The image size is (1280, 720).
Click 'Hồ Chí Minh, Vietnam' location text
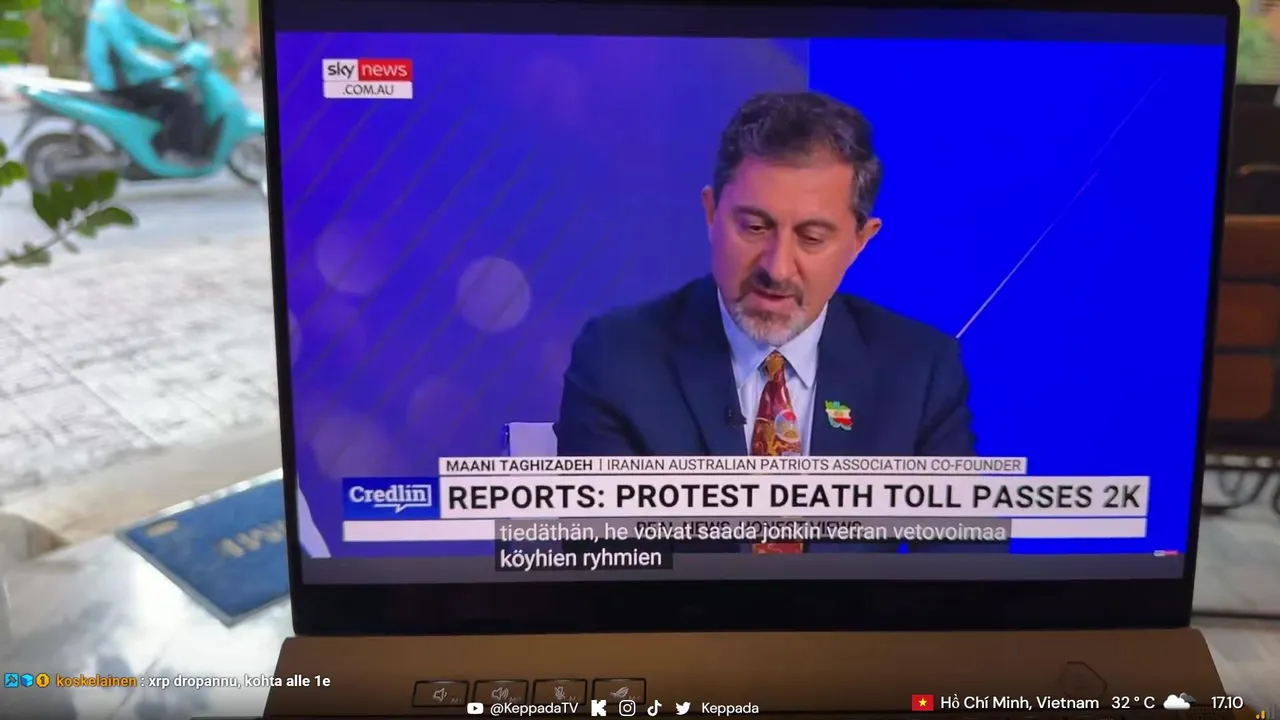[1019, 703]
